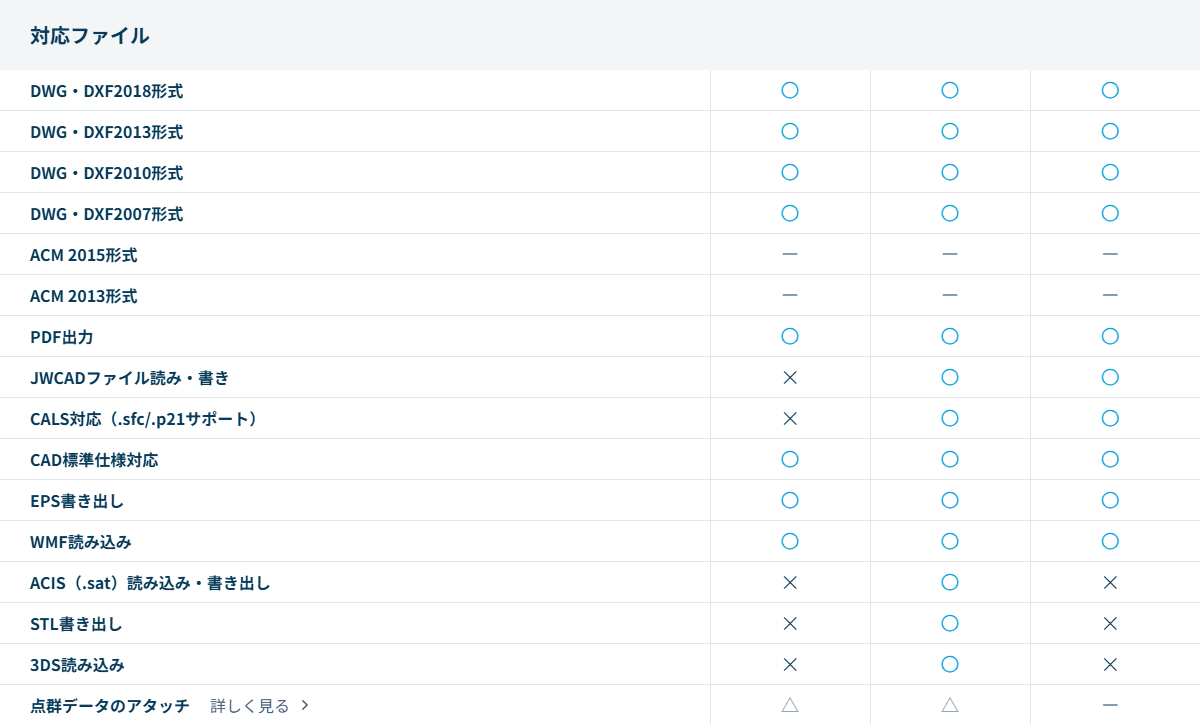Click the DWG・DXF2013形式 row label

pos(106,132)
